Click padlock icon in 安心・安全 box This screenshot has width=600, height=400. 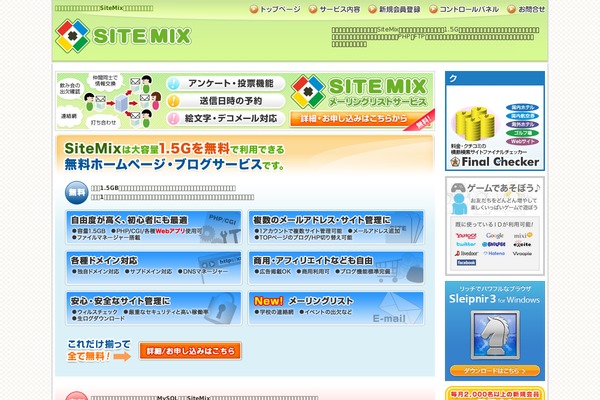(x=223, y=309)
